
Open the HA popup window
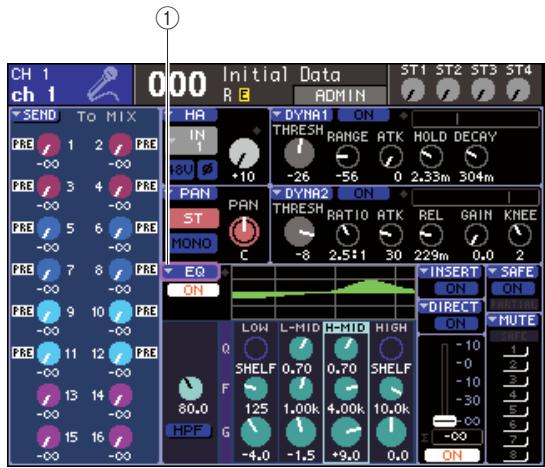(x=190, y=115)
